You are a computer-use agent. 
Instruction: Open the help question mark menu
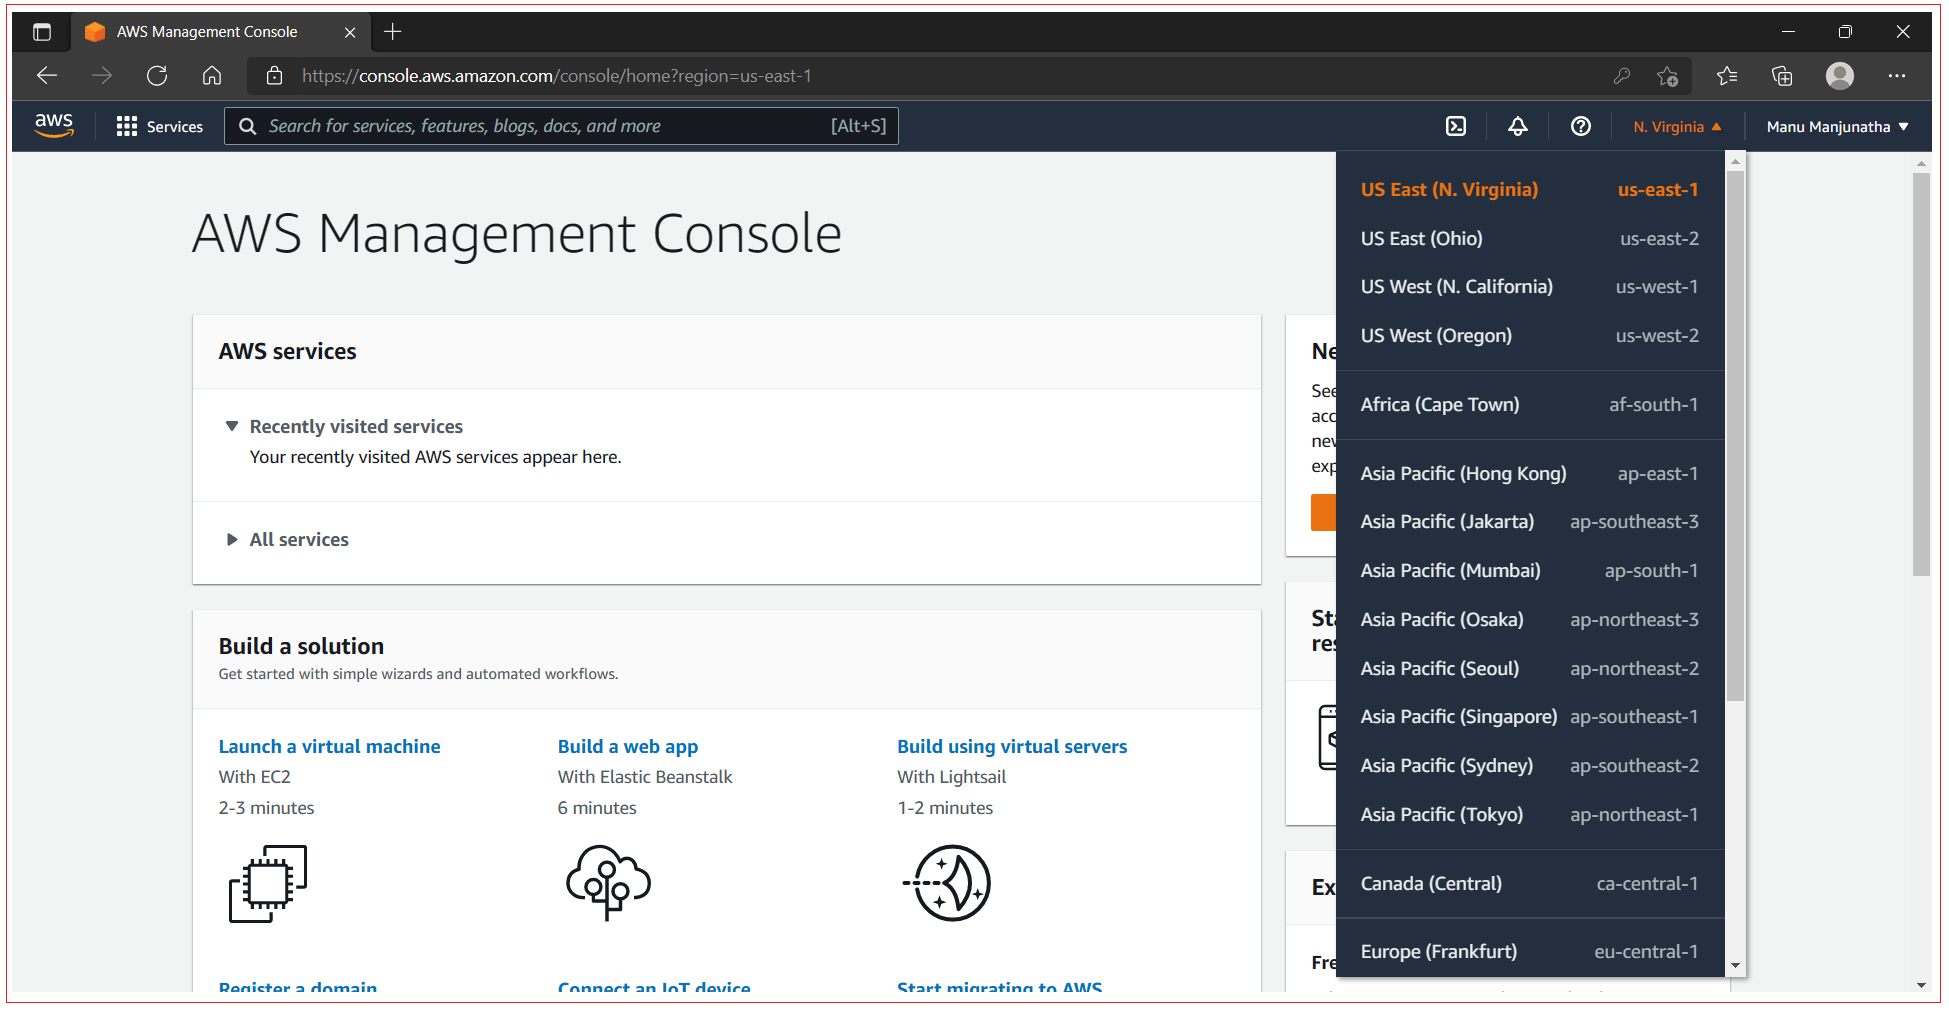[x=1581, y=126]
